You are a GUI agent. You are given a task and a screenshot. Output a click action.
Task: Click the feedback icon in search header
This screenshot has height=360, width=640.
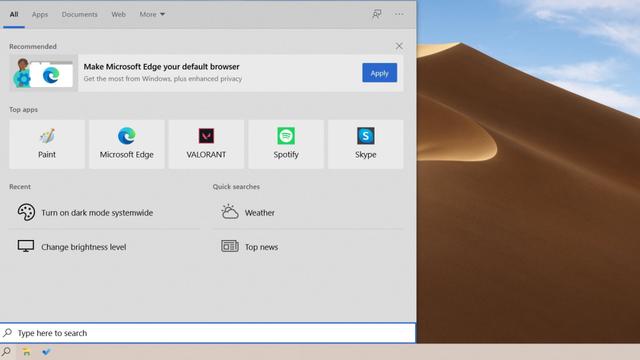376,14
